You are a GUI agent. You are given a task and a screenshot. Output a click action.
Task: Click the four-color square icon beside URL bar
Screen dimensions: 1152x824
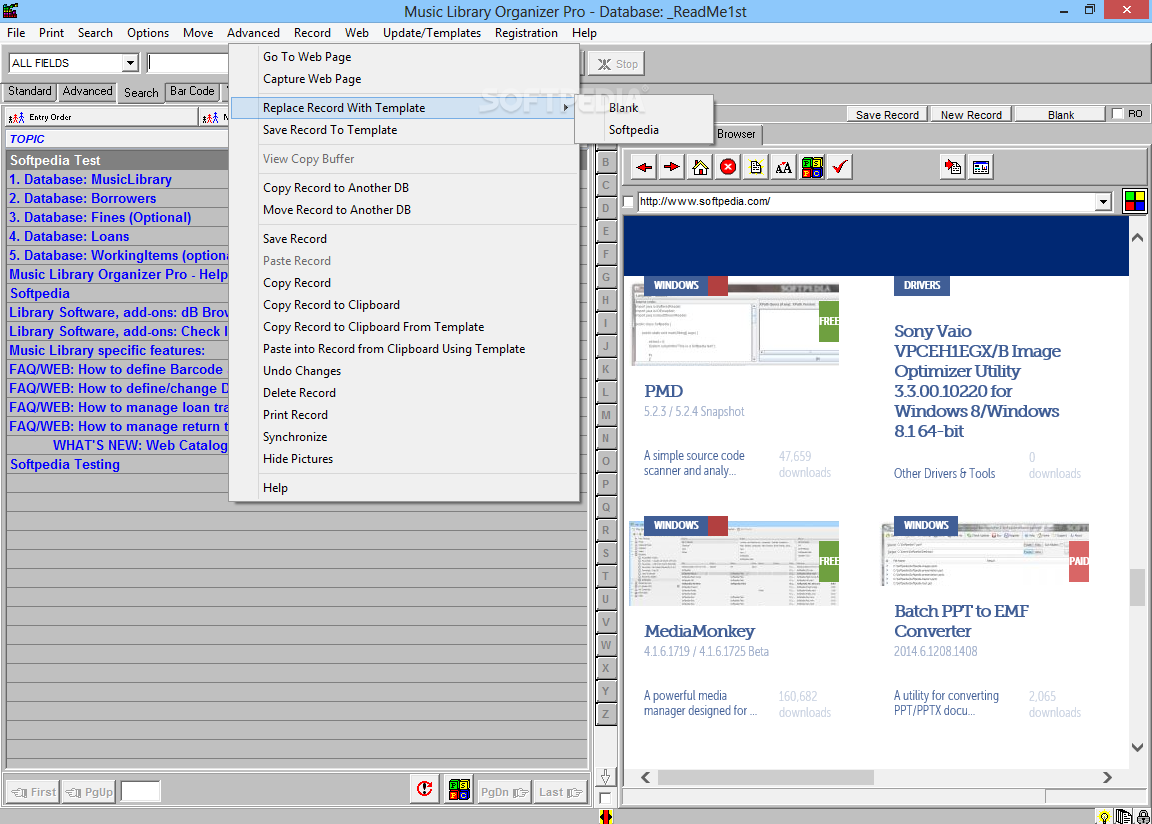pos(1135,201)
